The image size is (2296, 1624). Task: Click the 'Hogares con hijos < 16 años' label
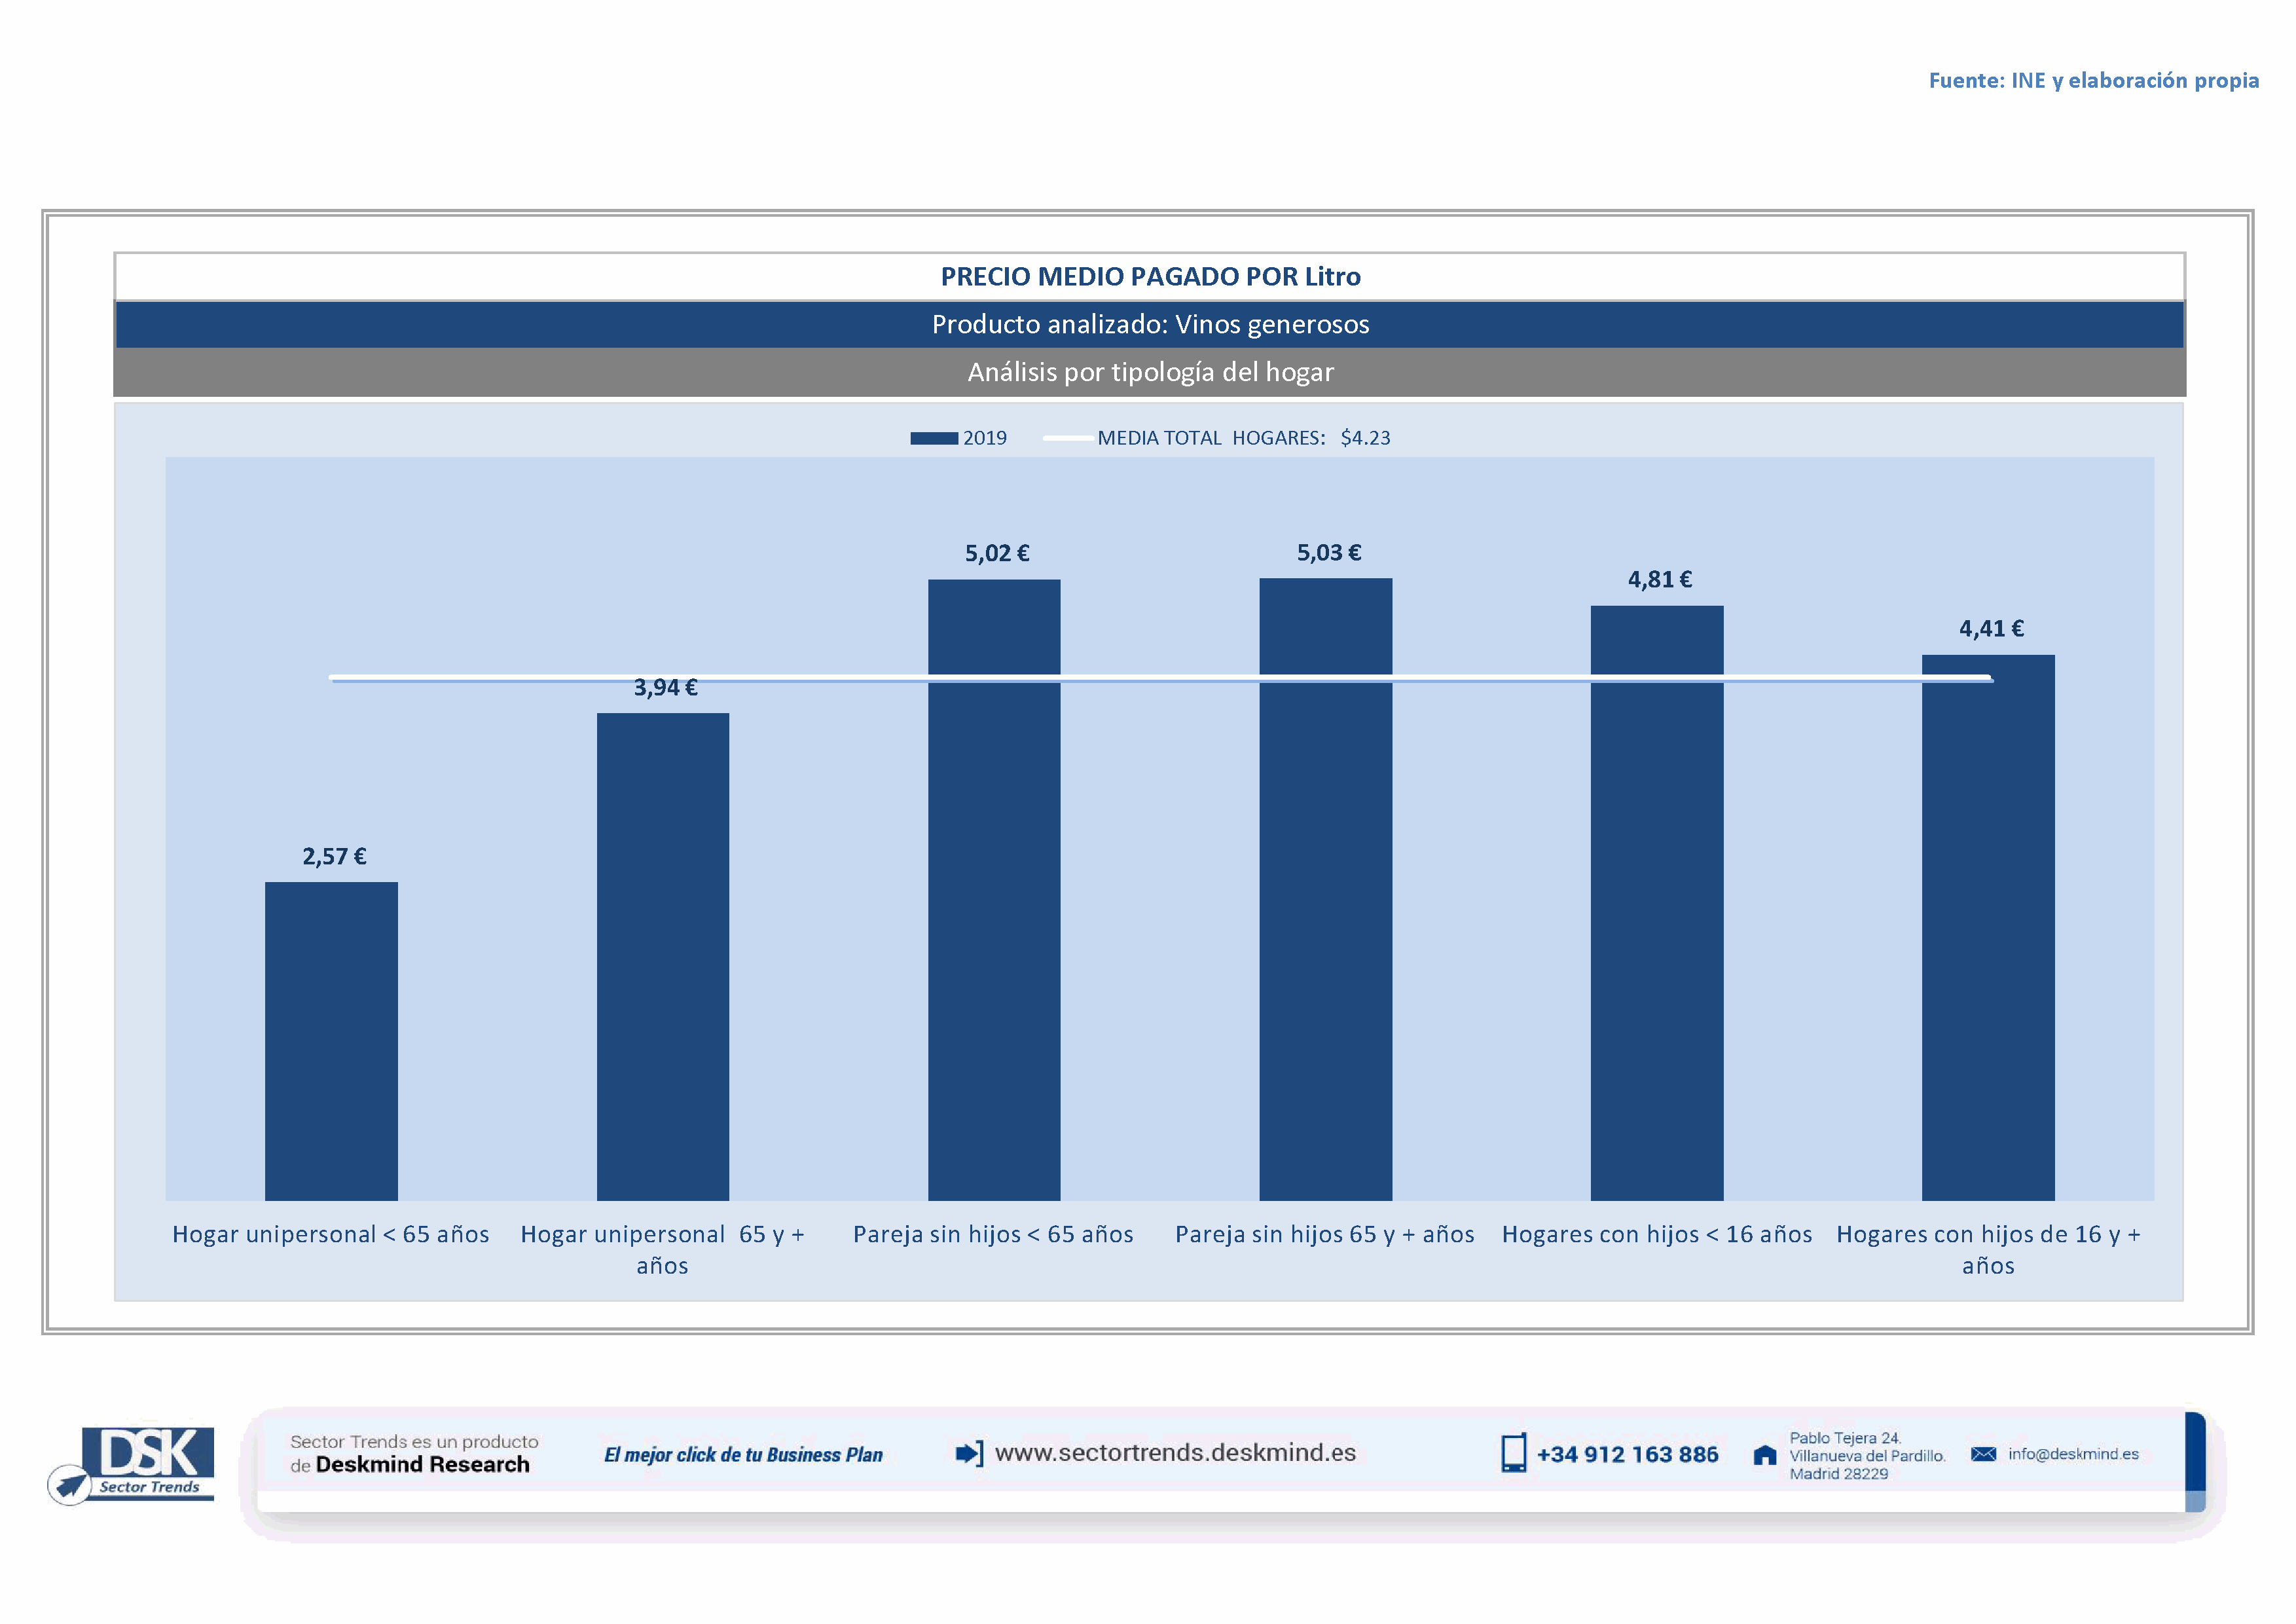click(x=1656, y=1234)
